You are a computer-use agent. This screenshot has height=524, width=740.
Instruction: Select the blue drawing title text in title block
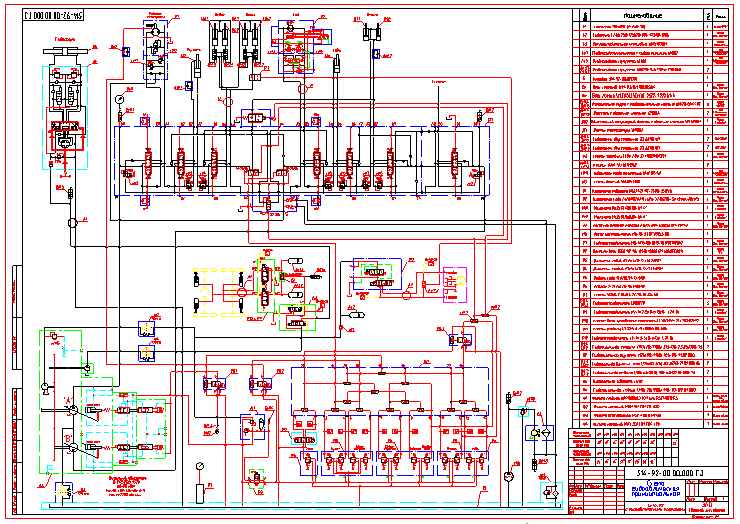(x=656, y=491)
